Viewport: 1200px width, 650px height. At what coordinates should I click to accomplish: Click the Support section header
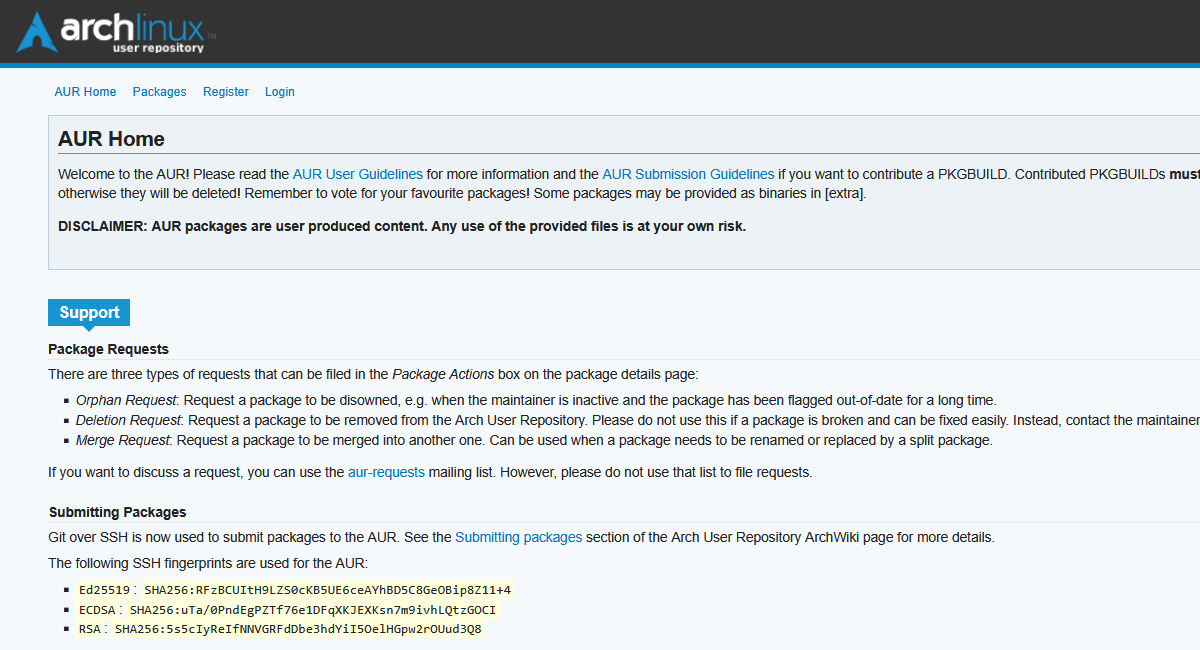click(x=89, y=313)
